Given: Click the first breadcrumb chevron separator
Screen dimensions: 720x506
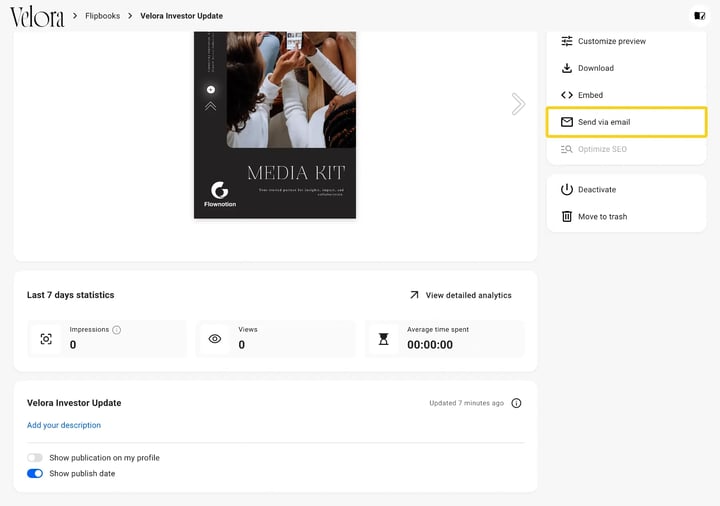Looking at the screenshot, I should coord(75,16).
